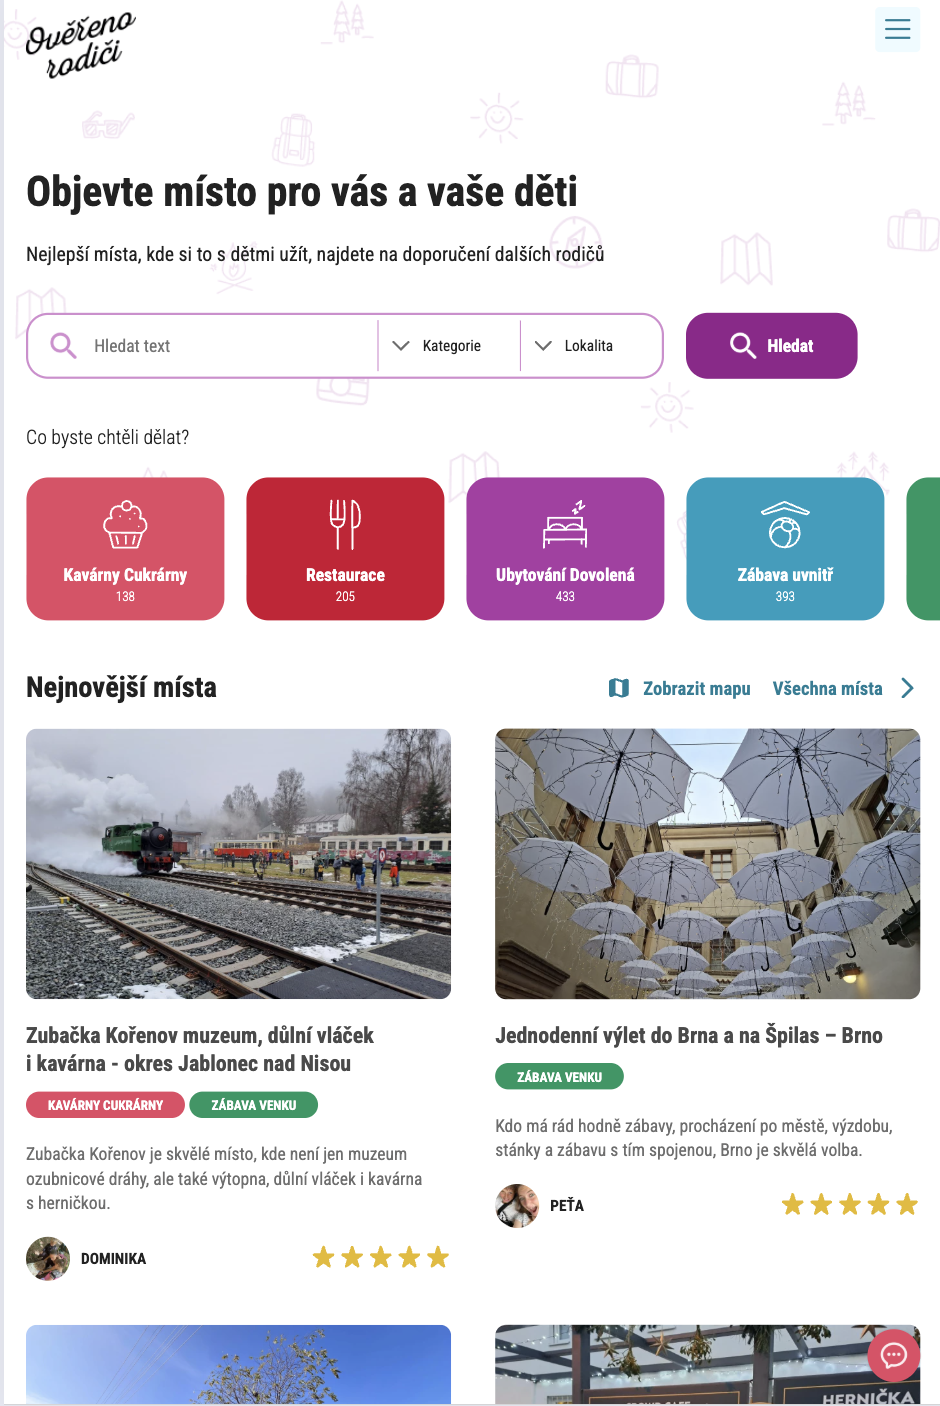This screenshot has width=940, height=1406.
Task: Click the Ověřeno rodiči logo
Action: coord(79,45)
